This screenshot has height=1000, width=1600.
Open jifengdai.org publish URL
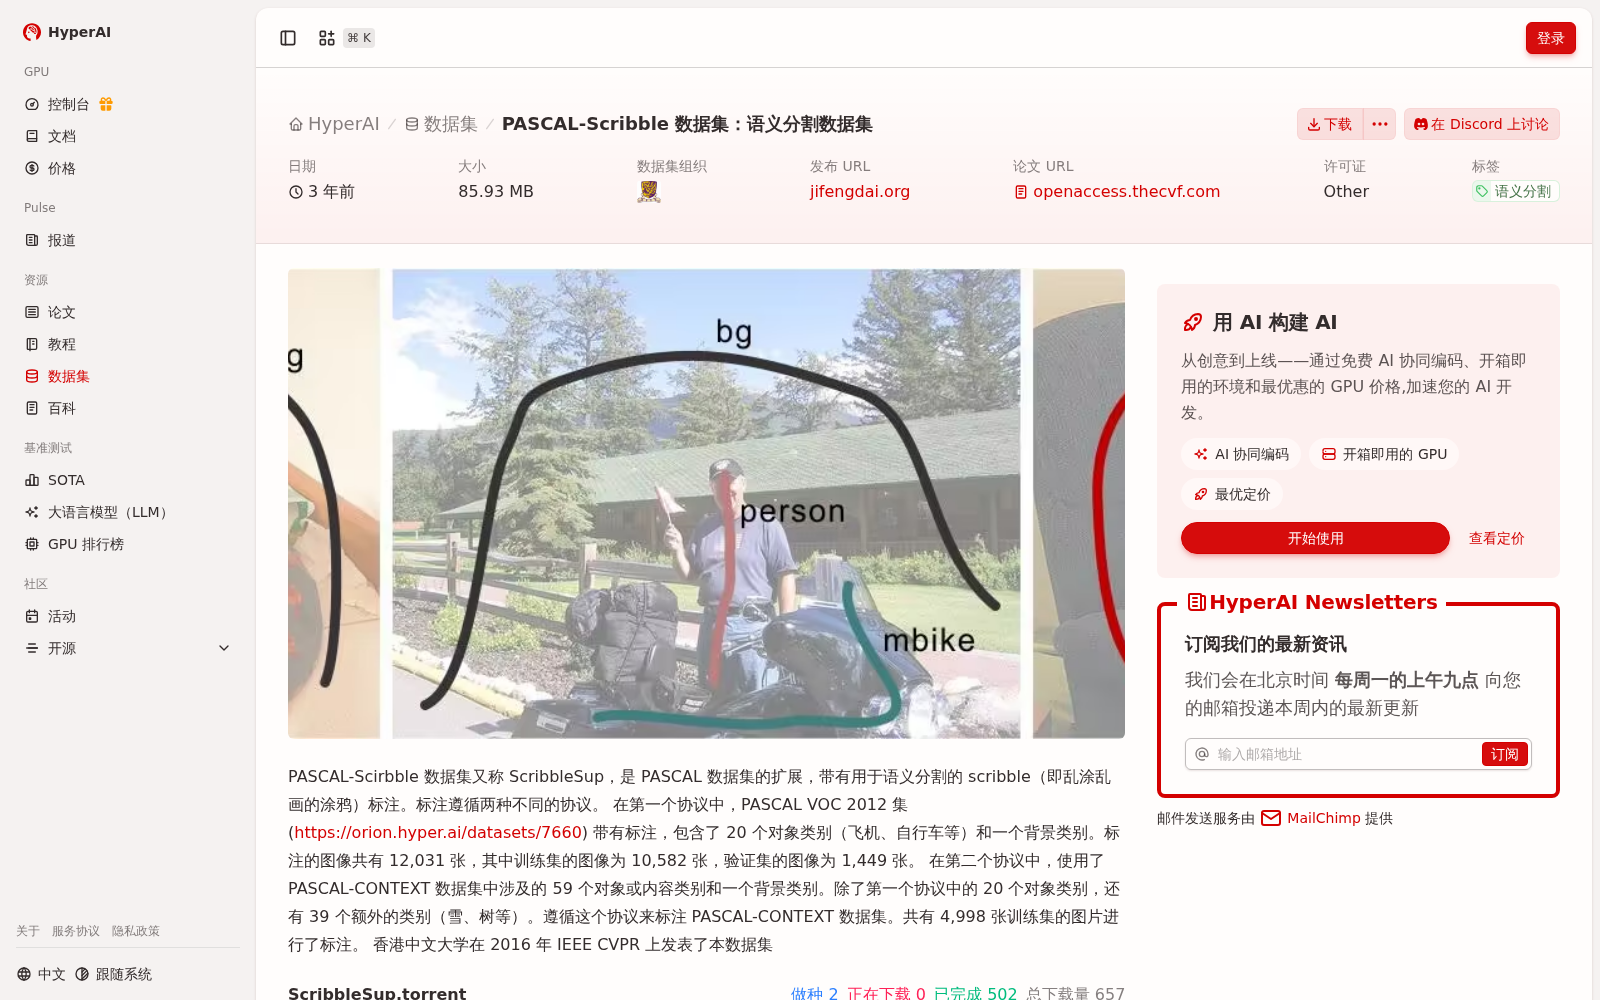coord(860,191)
